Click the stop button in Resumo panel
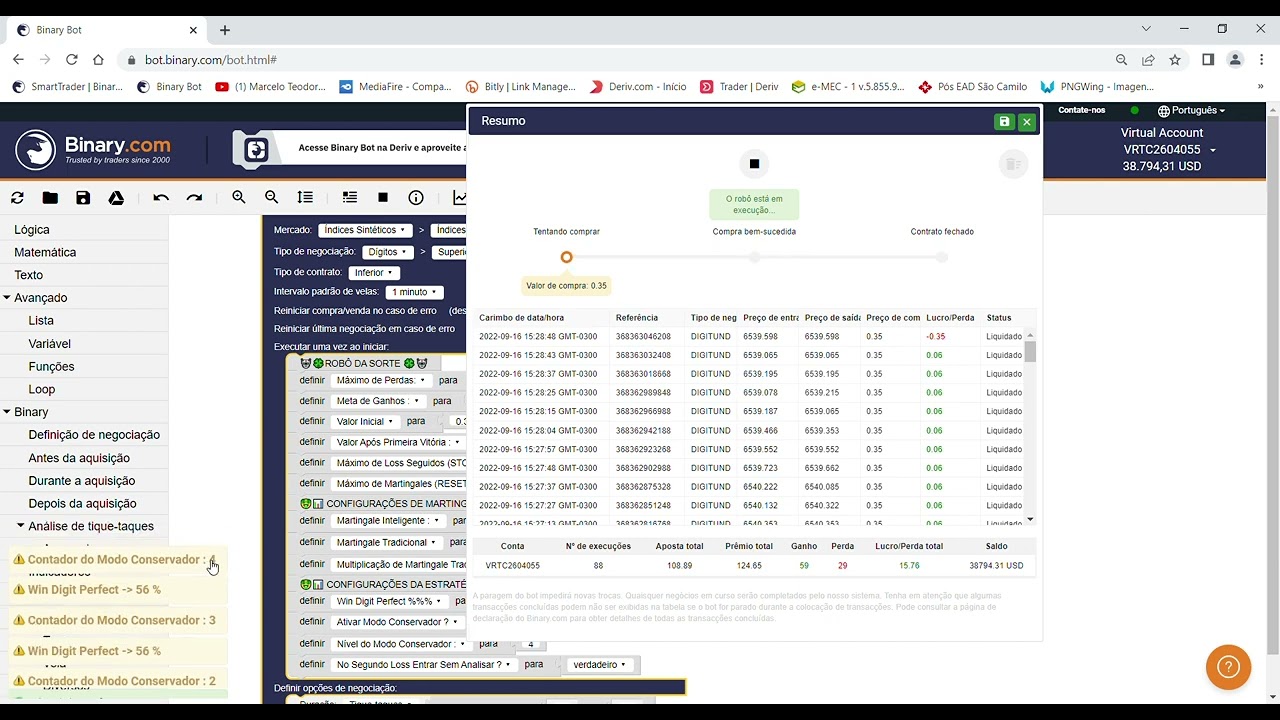 pos(754,164)
